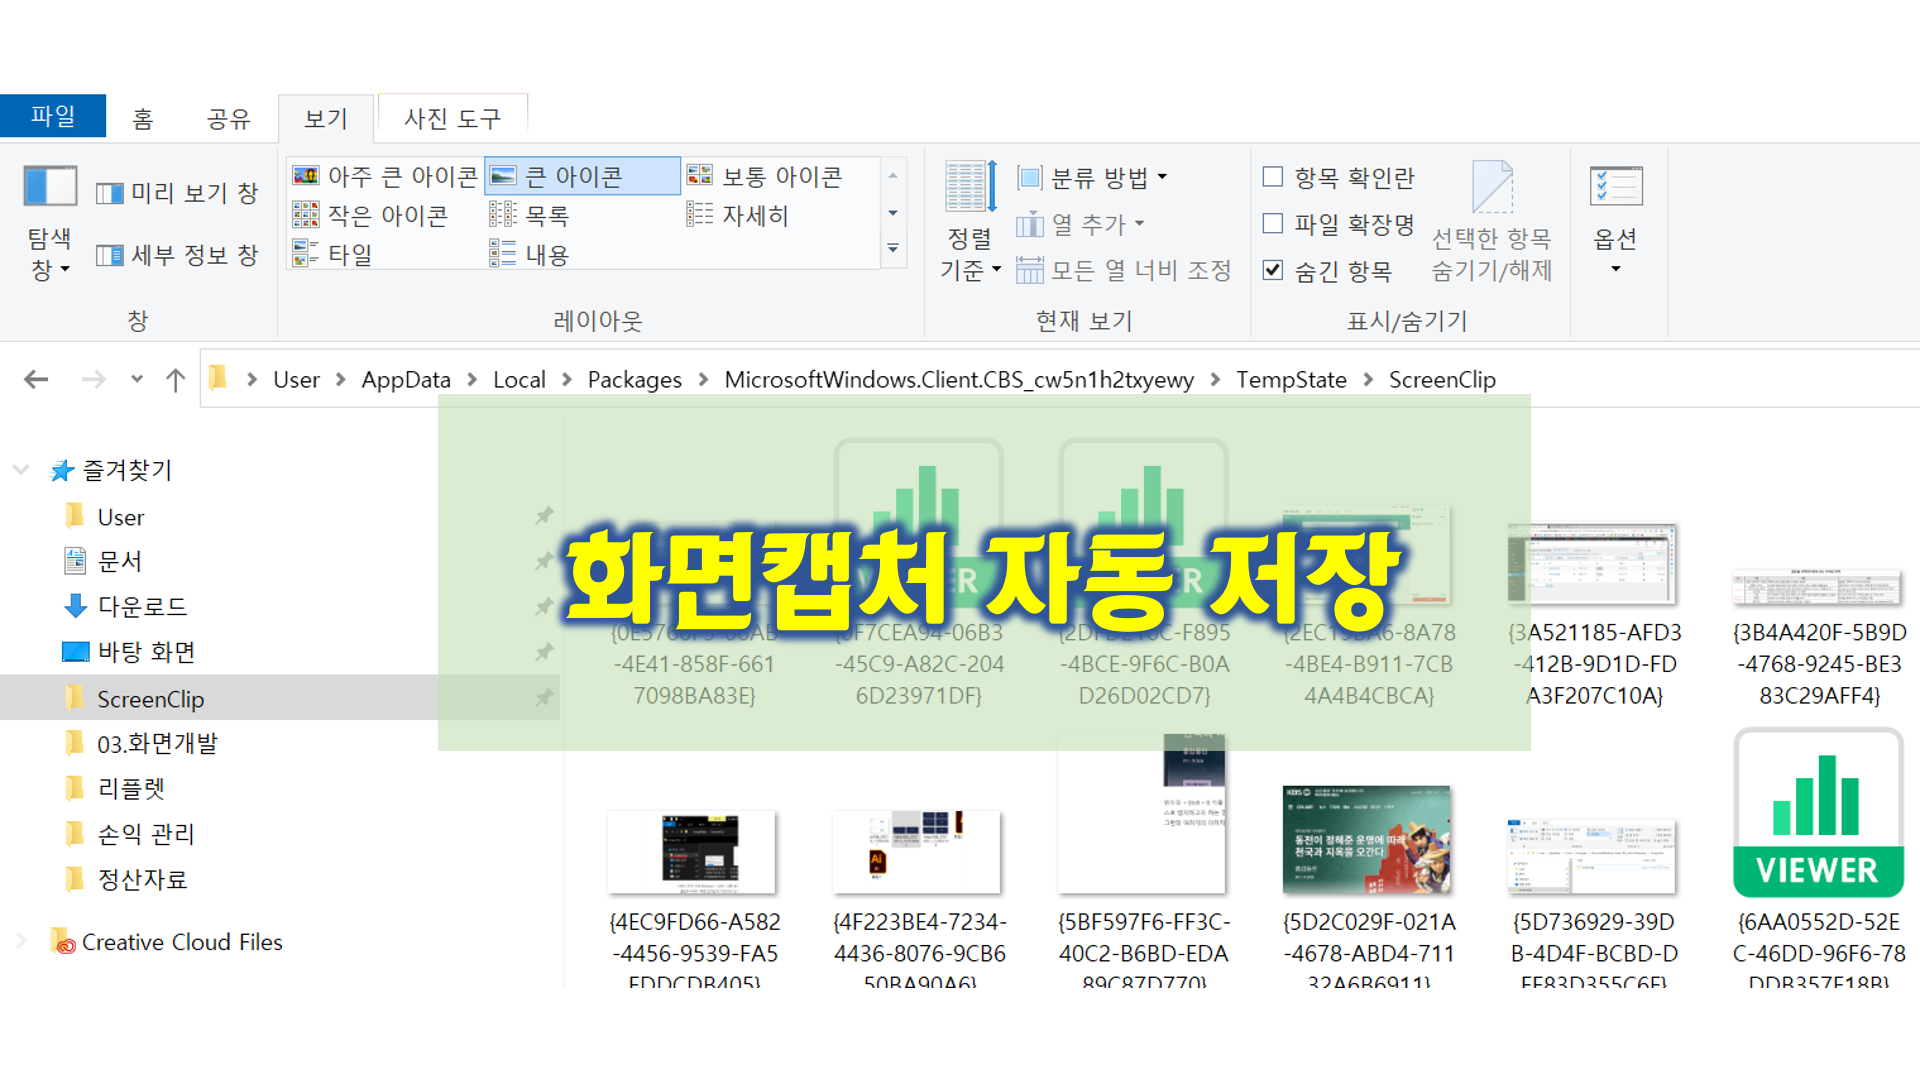
Task: Open the 파일 tab
Action: [x=52, y=116]
